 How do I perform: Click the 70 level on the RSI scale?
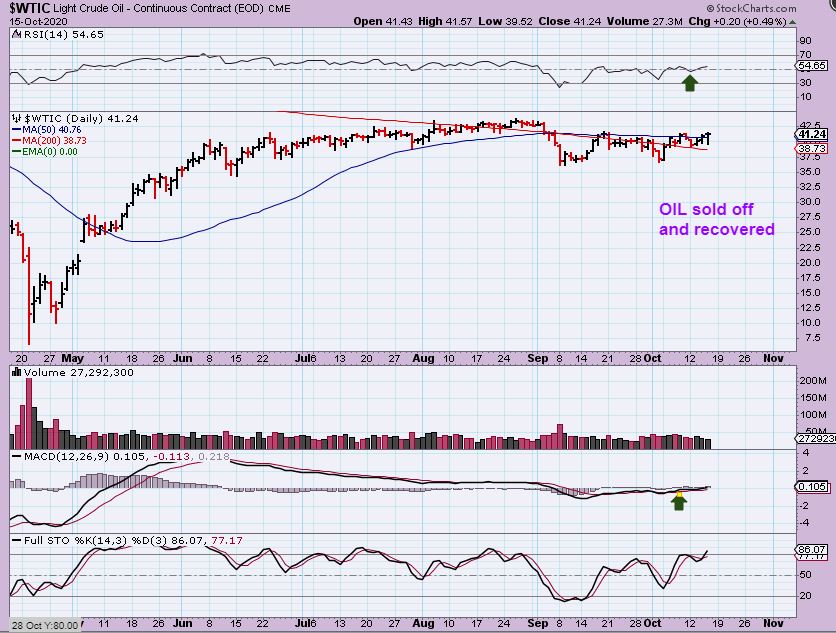(805, 54)
